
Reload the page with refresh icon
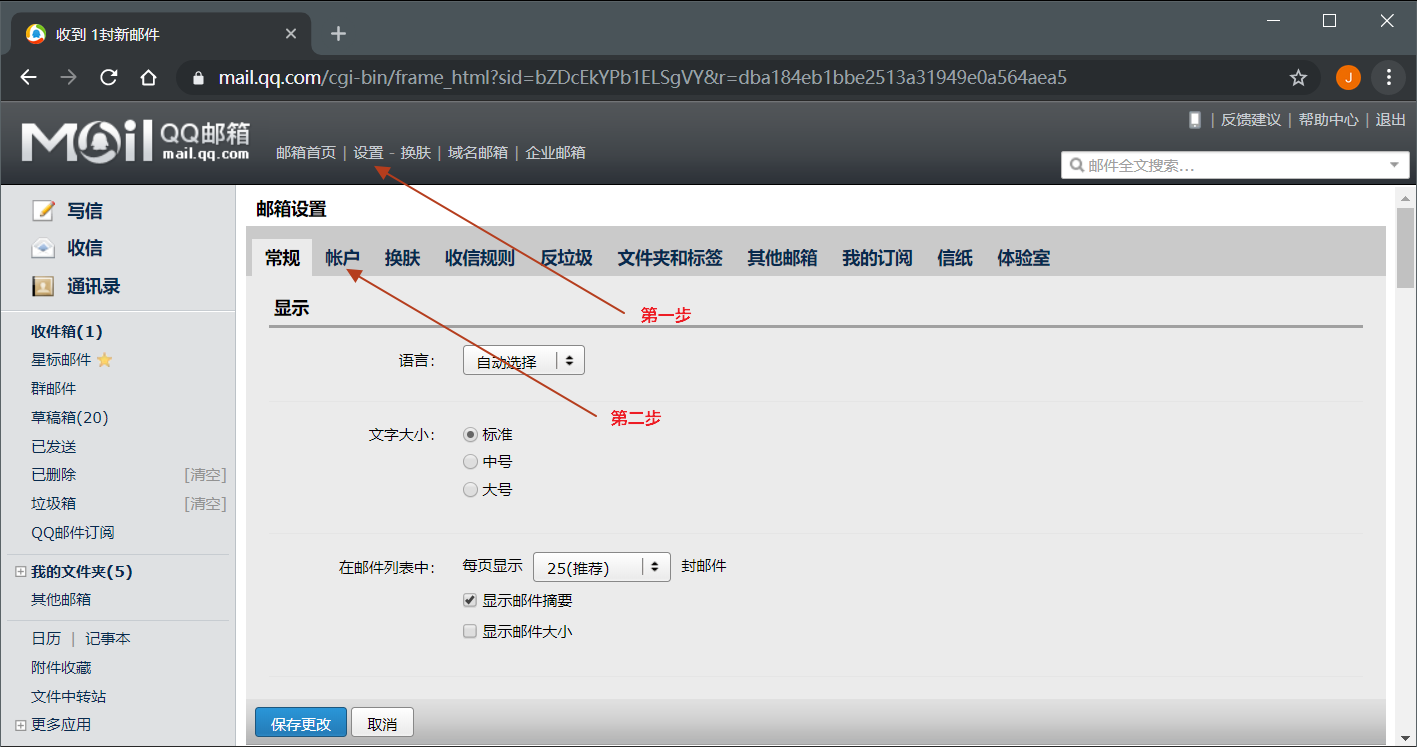pos(109,77)
